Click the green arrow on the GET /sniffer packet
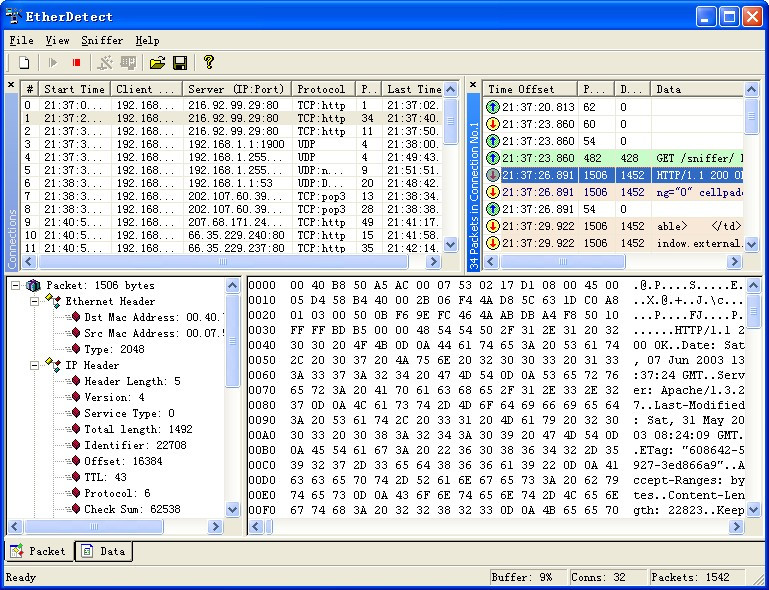Viewport: 769px width, 590px height. [493, 158]
